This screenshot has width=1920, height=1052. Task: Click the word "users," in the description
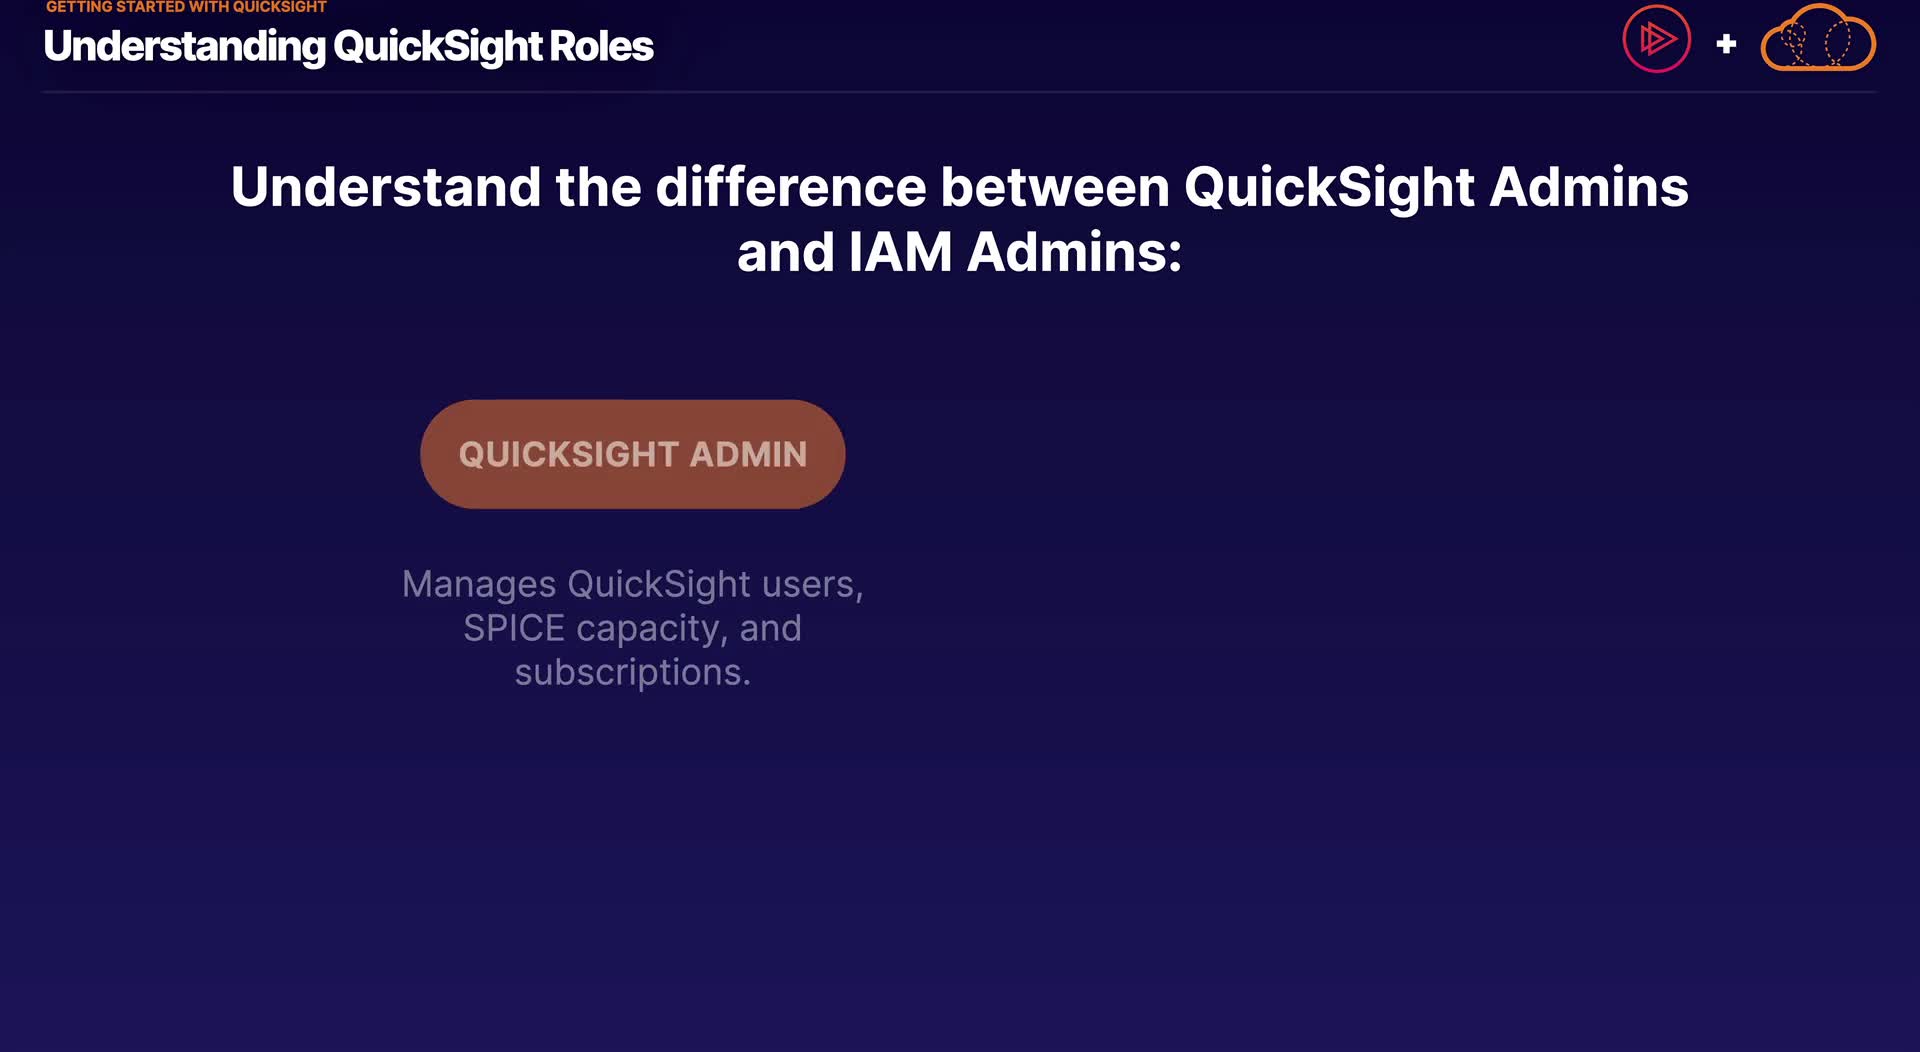pos(812,584)
